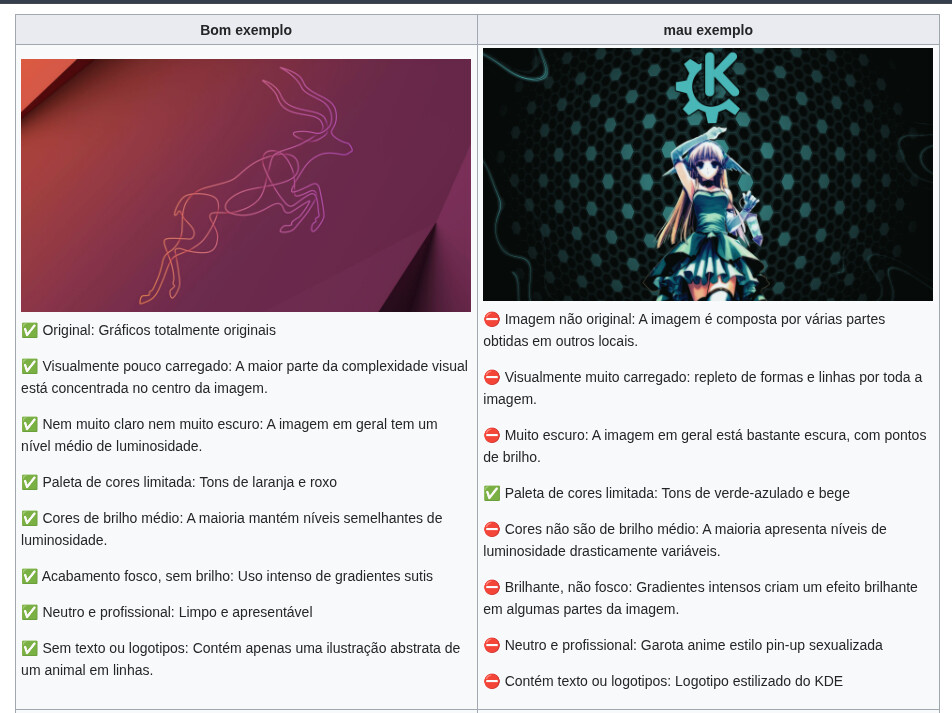Click text 'Contém texto ou logotipos: Logotipo estilizado do KDE'
The width and height of the screenshot is (952, 713).
(x=674, y=681)
